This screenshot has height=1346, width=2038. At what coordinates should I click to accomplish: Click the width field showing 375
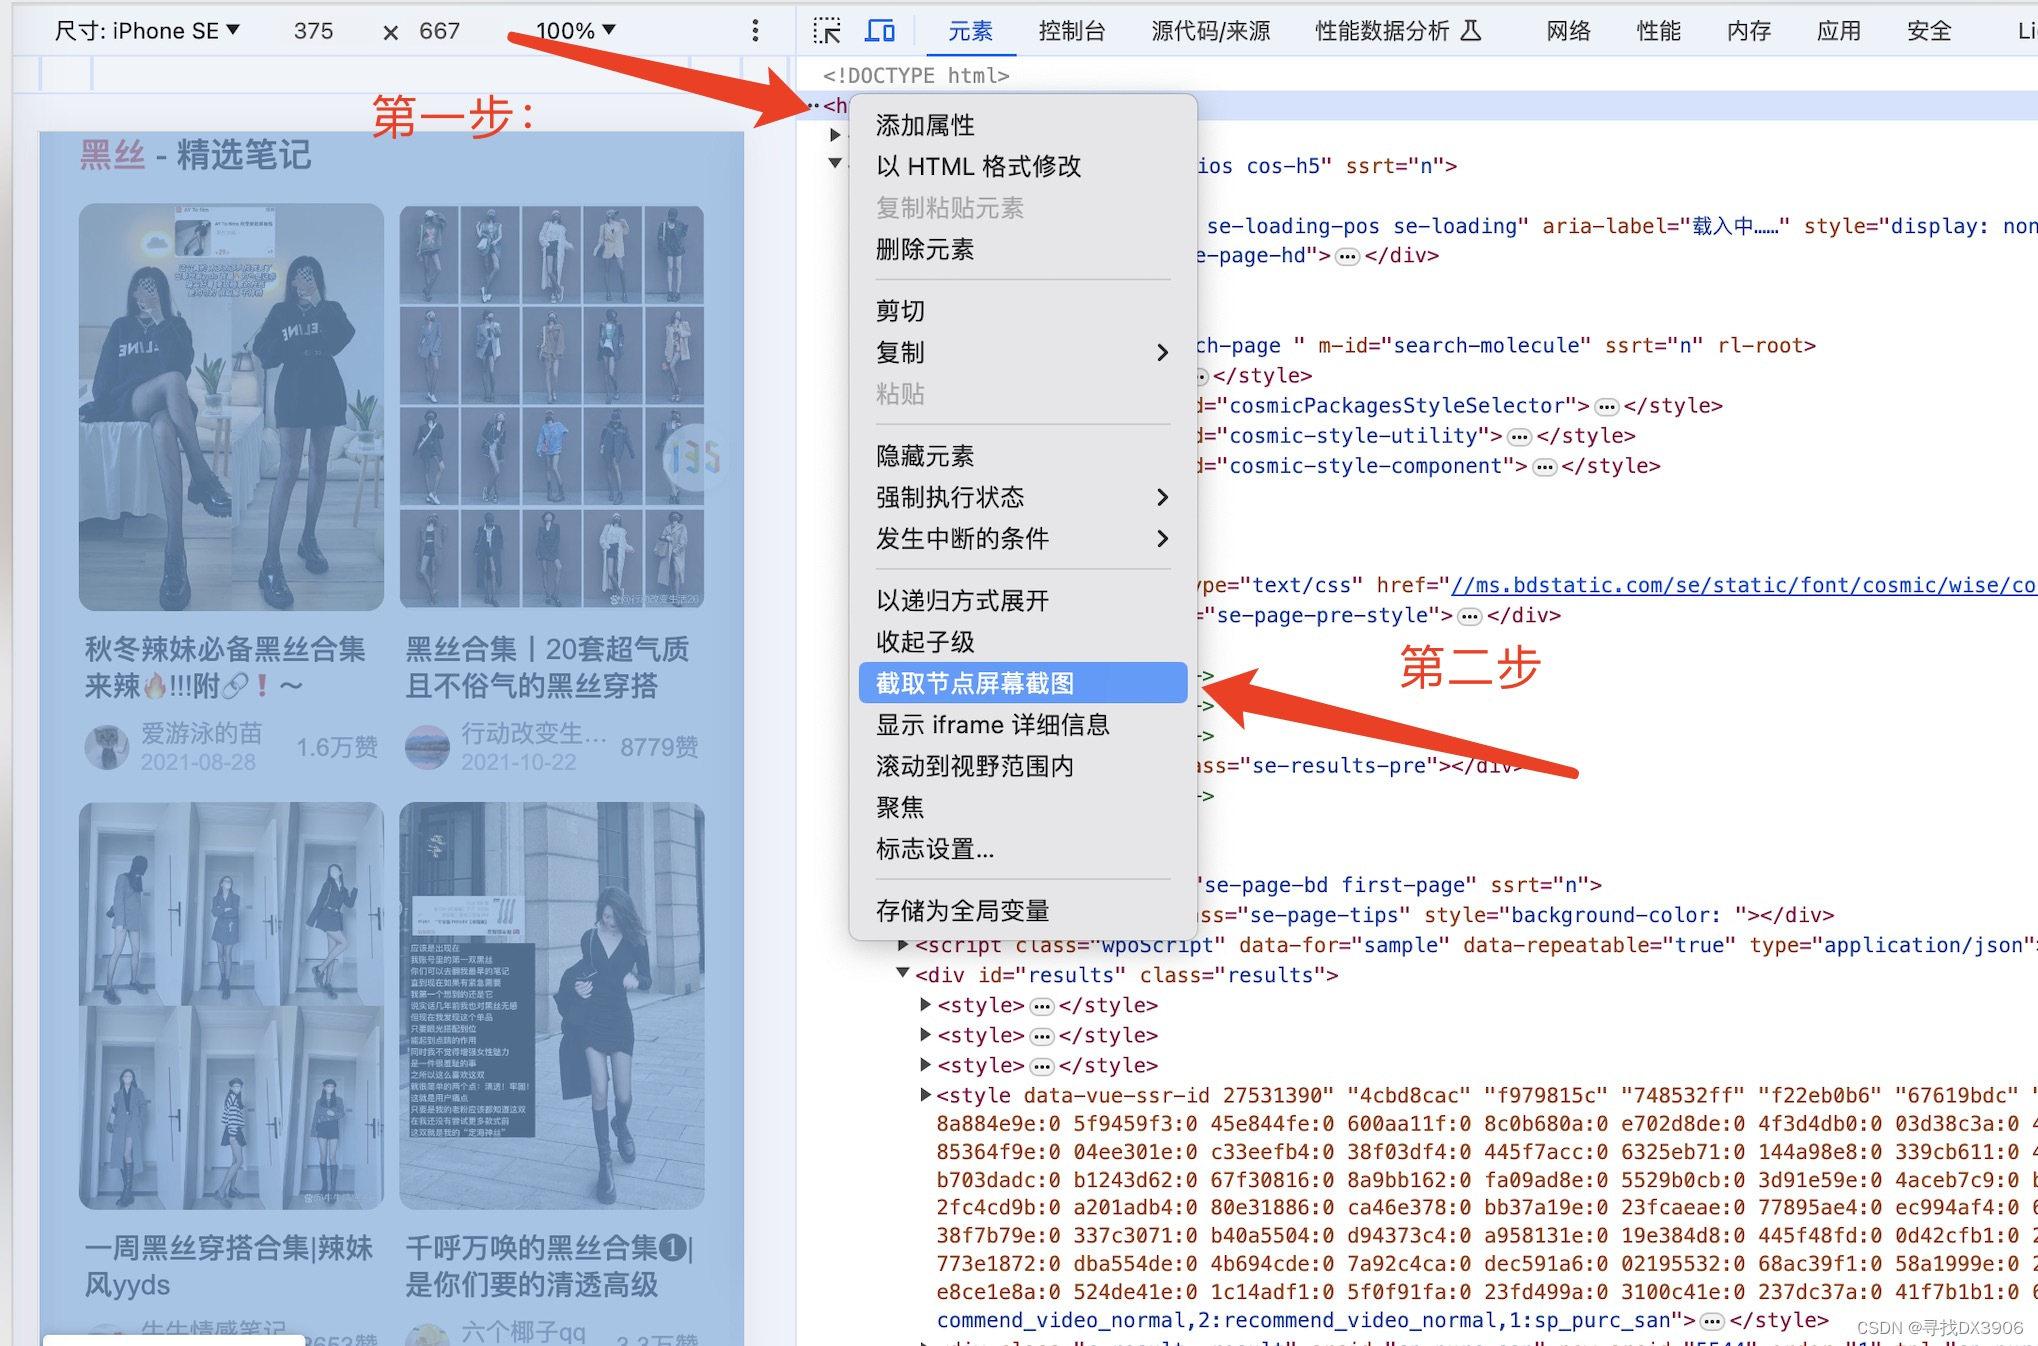coord(313,31)
